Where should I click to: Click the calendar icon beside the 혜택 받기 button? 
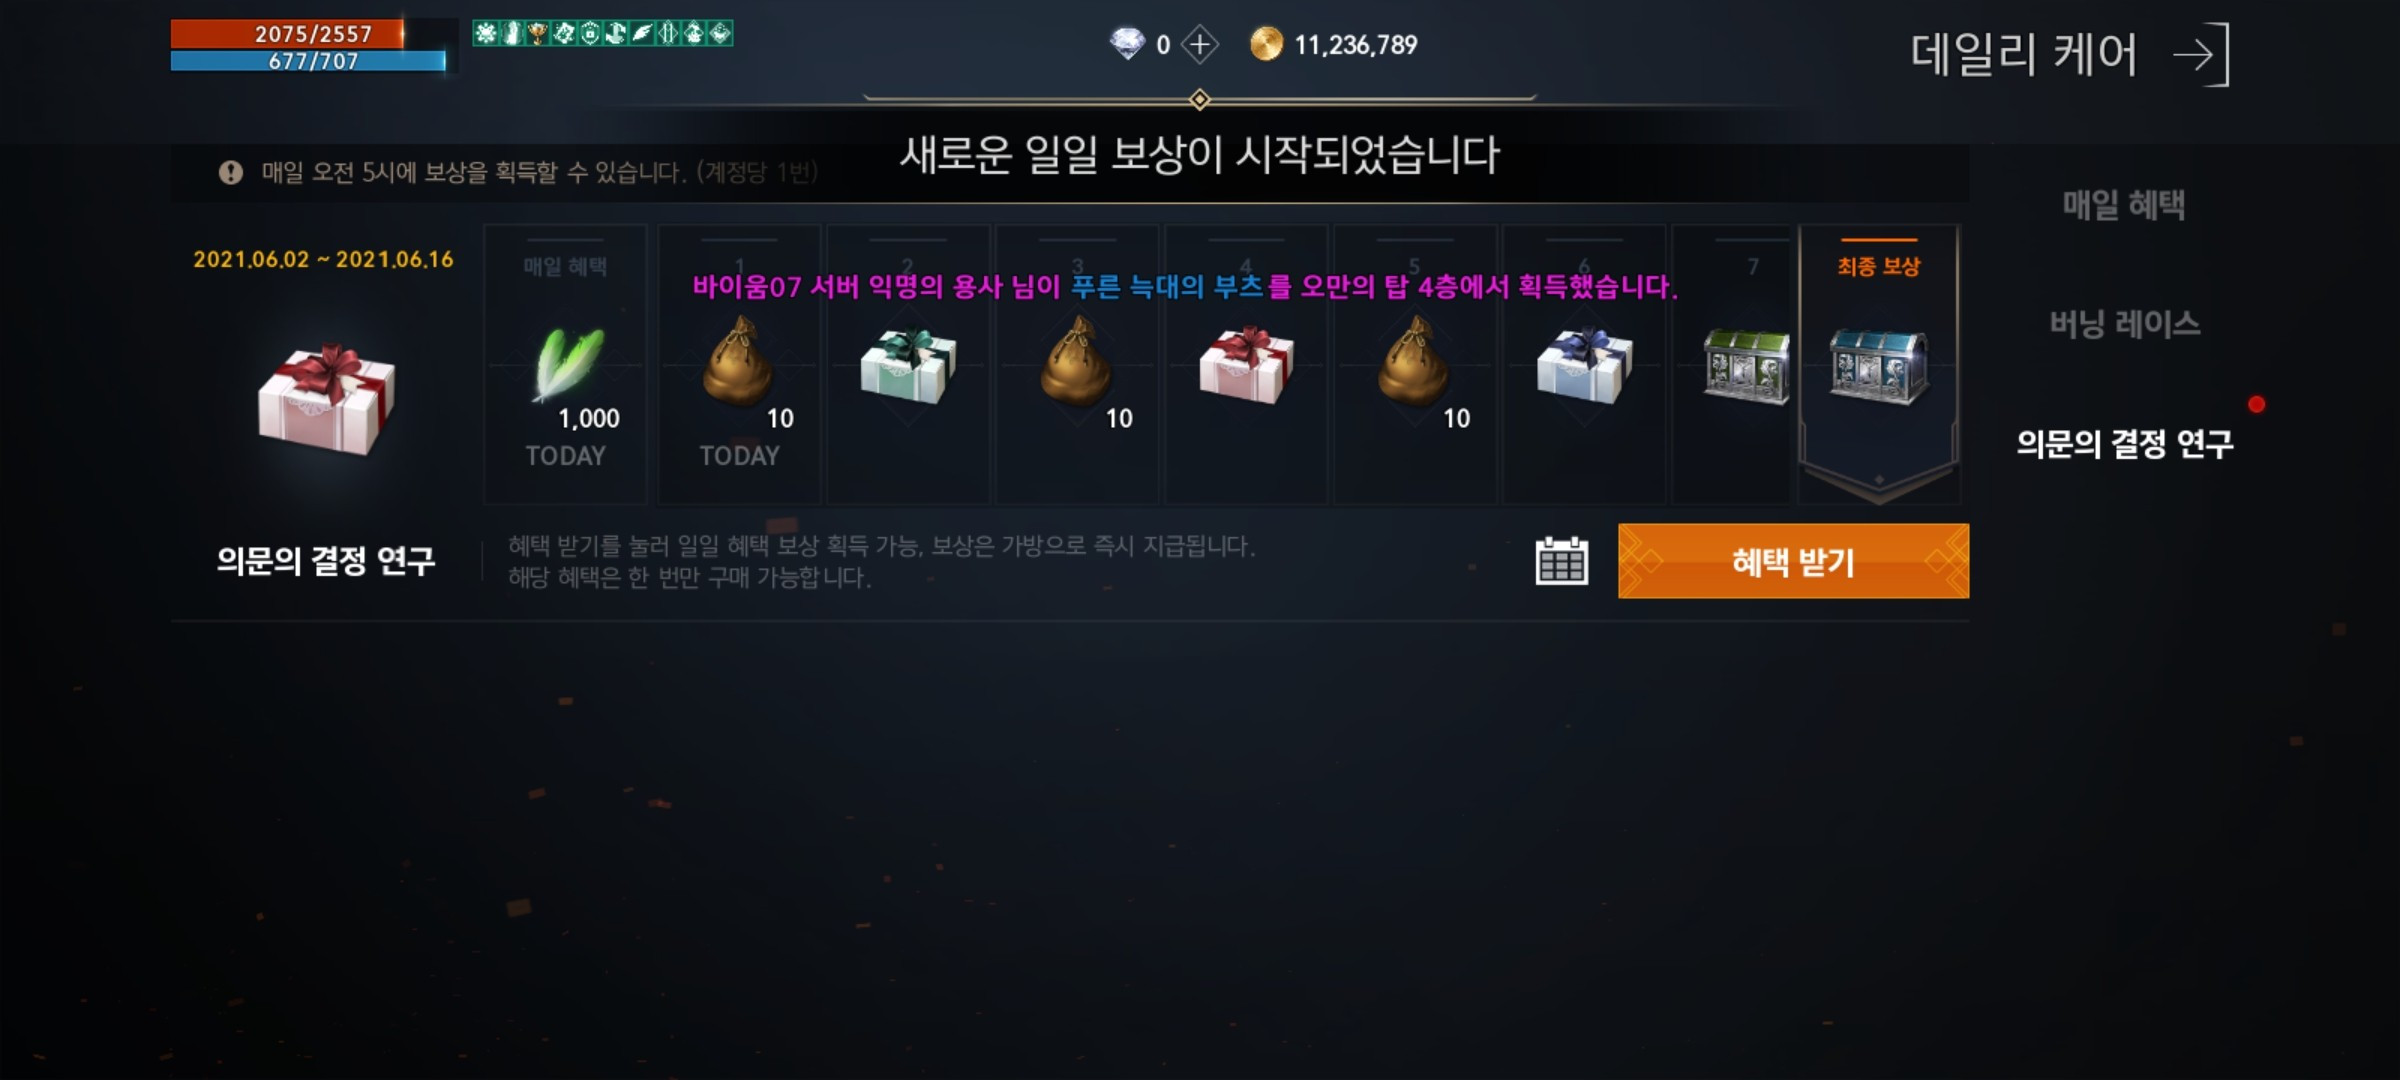tap(1561, 561)
